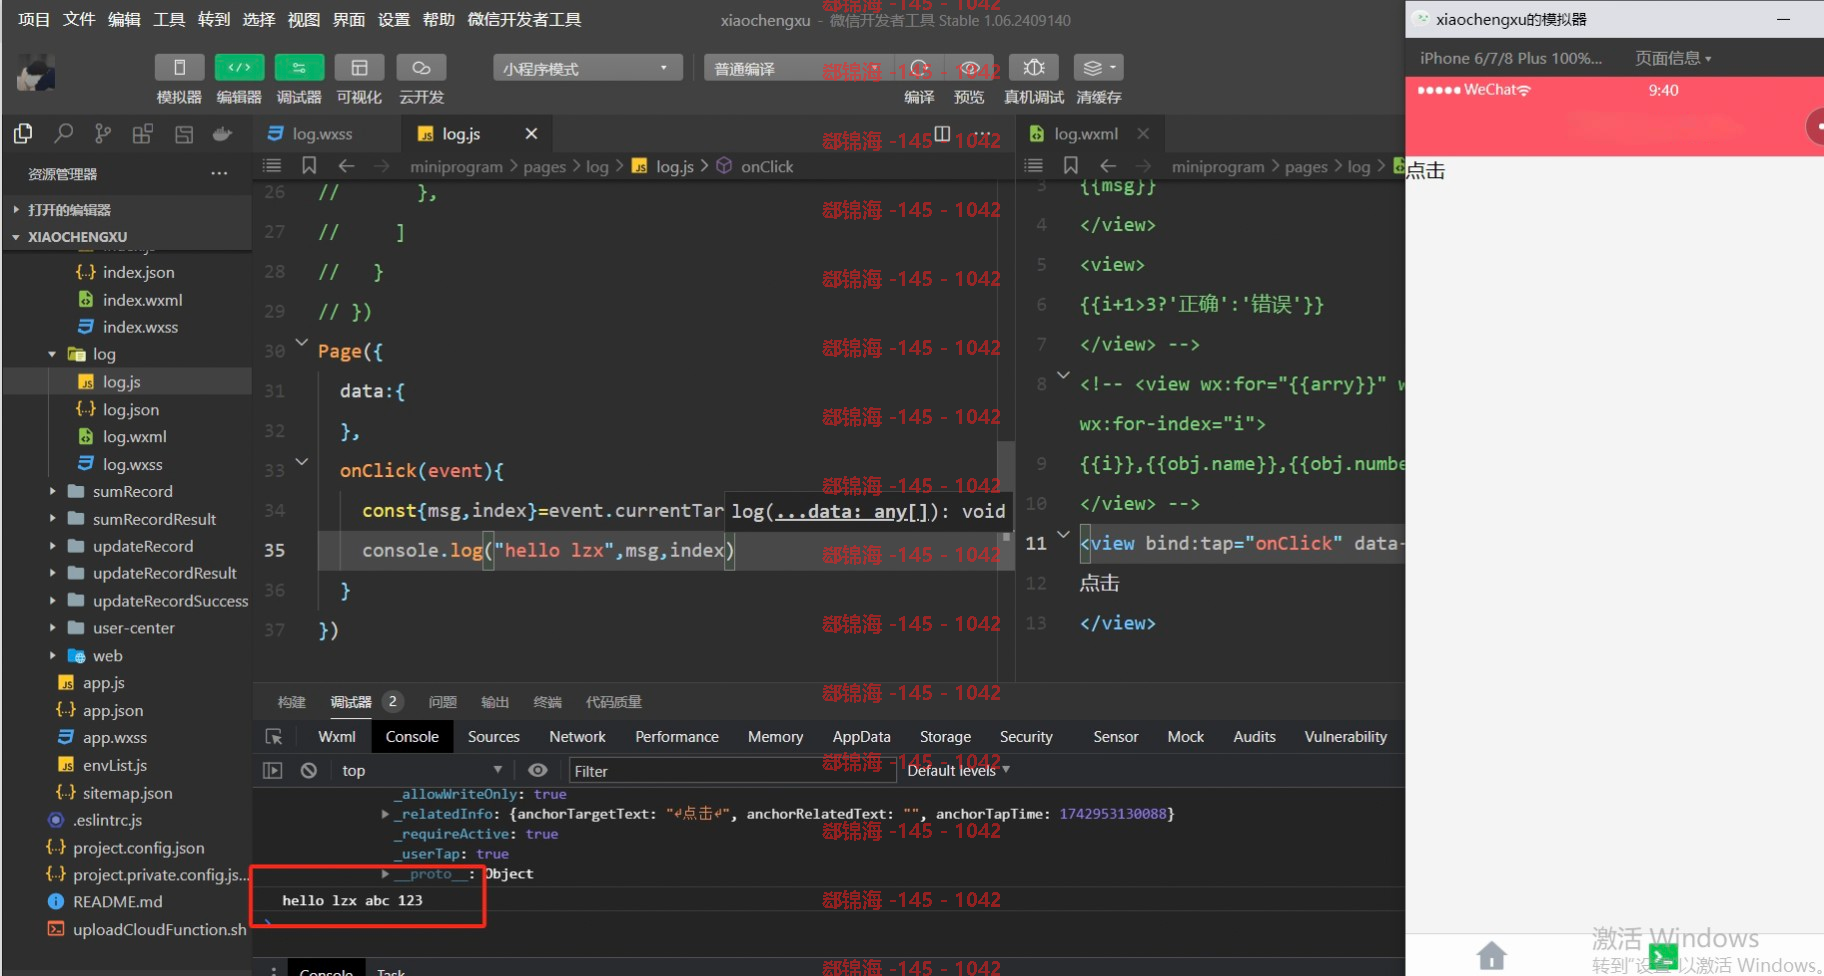Collapse the Page fold arrow at line 30
The width and height of the screenshot is (1824, 976).
pyautogui.click(x=301, y=342)
